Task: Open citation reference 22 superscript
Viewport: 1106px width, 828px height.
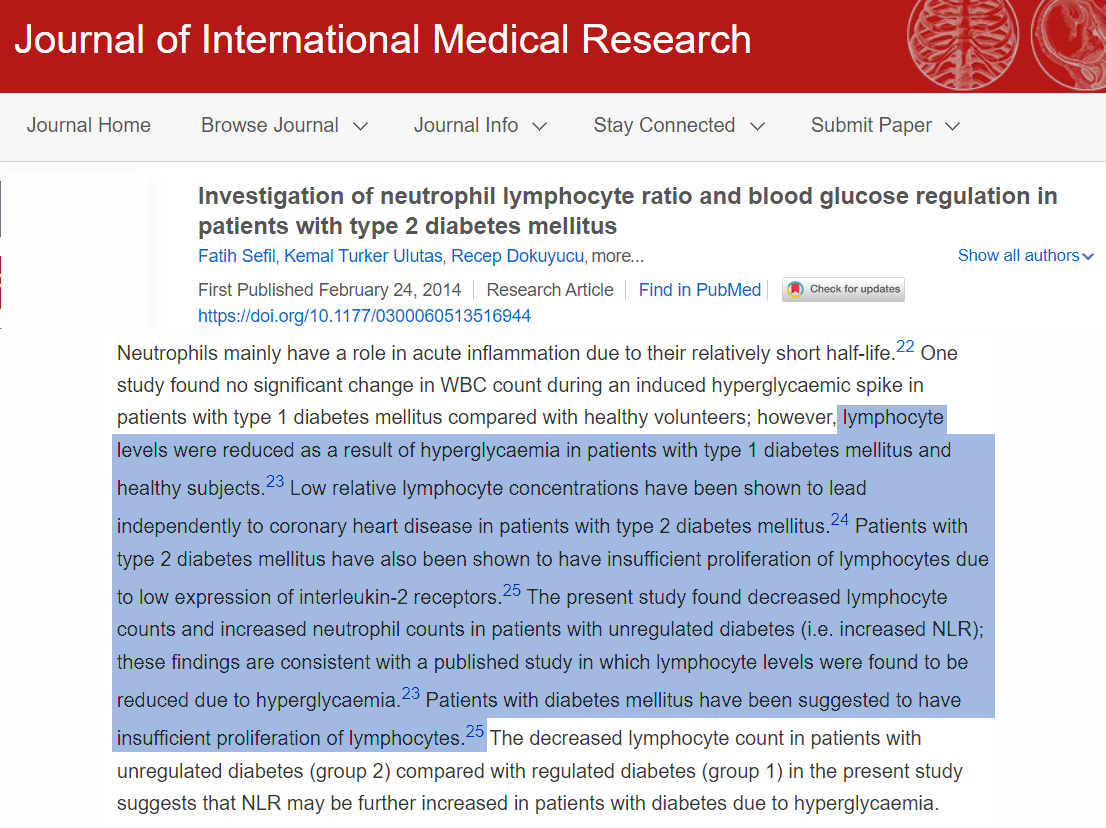Action: tap(905, 347)
